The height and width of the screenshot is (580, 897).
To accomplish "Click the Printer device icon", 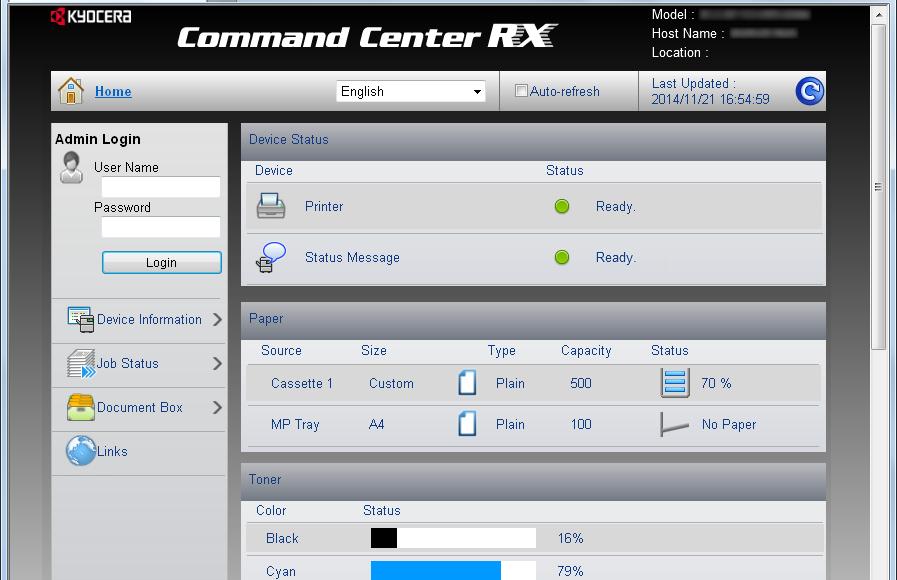I will (x=271, y=206).
